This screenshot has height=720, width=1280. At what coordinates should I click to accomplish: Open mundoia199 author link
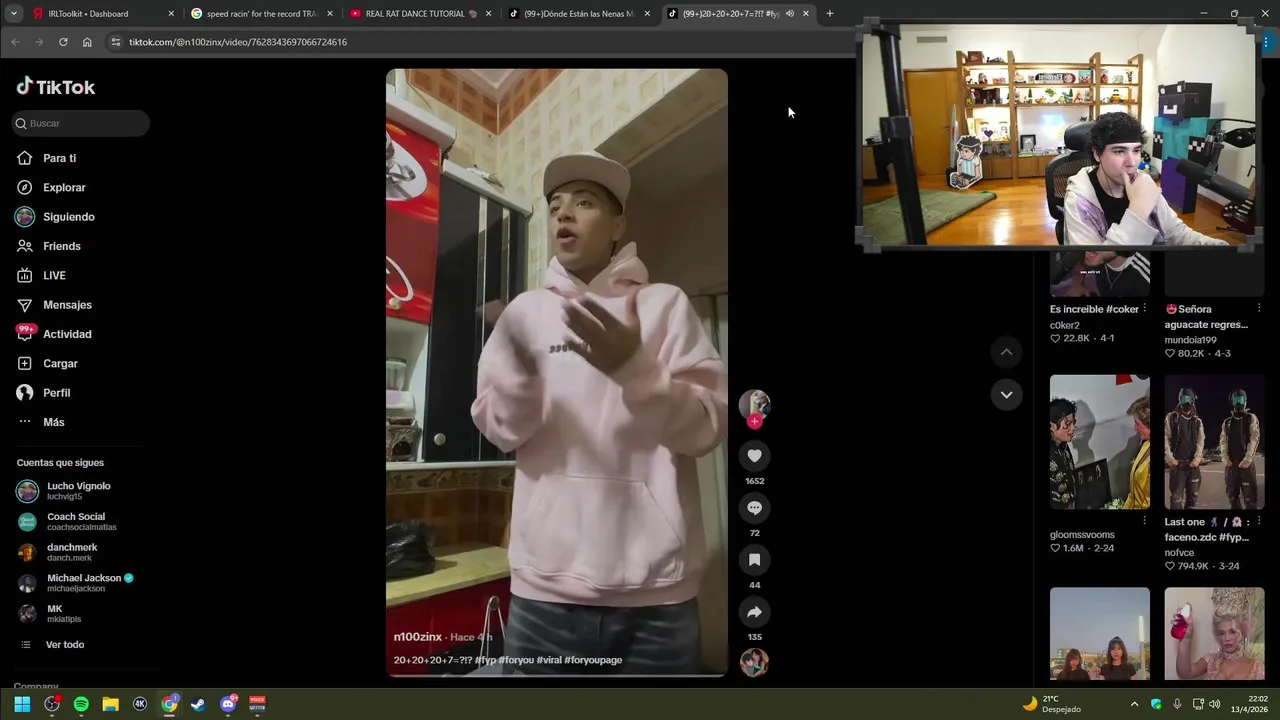pyautogui.click(x=1190, y=340)
